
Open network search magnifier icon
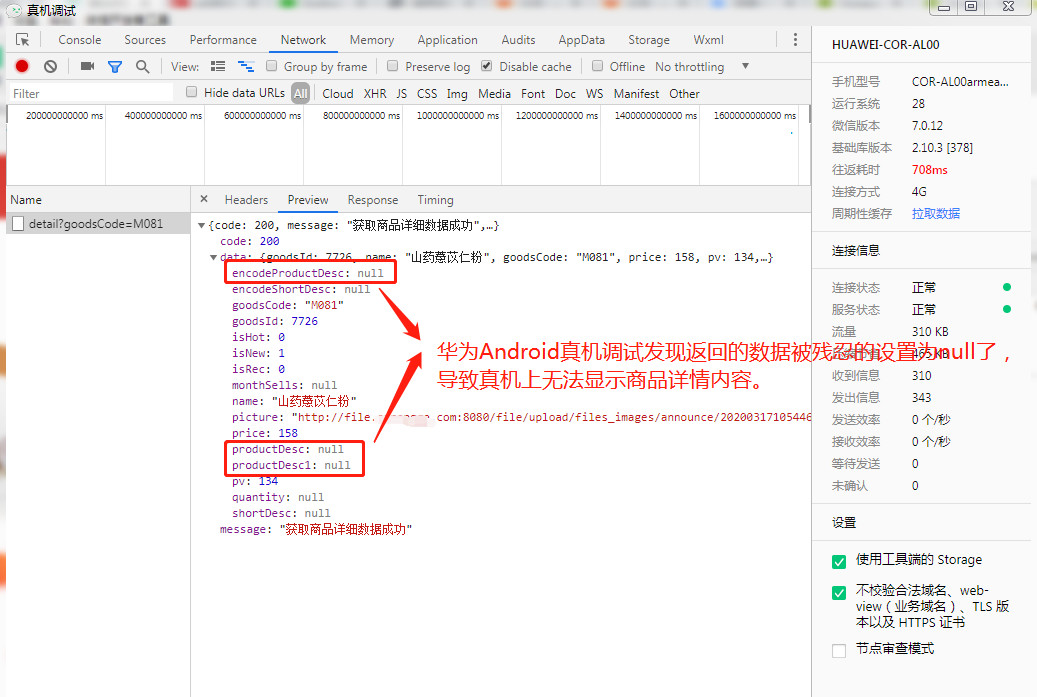click(x=142, y=66)
